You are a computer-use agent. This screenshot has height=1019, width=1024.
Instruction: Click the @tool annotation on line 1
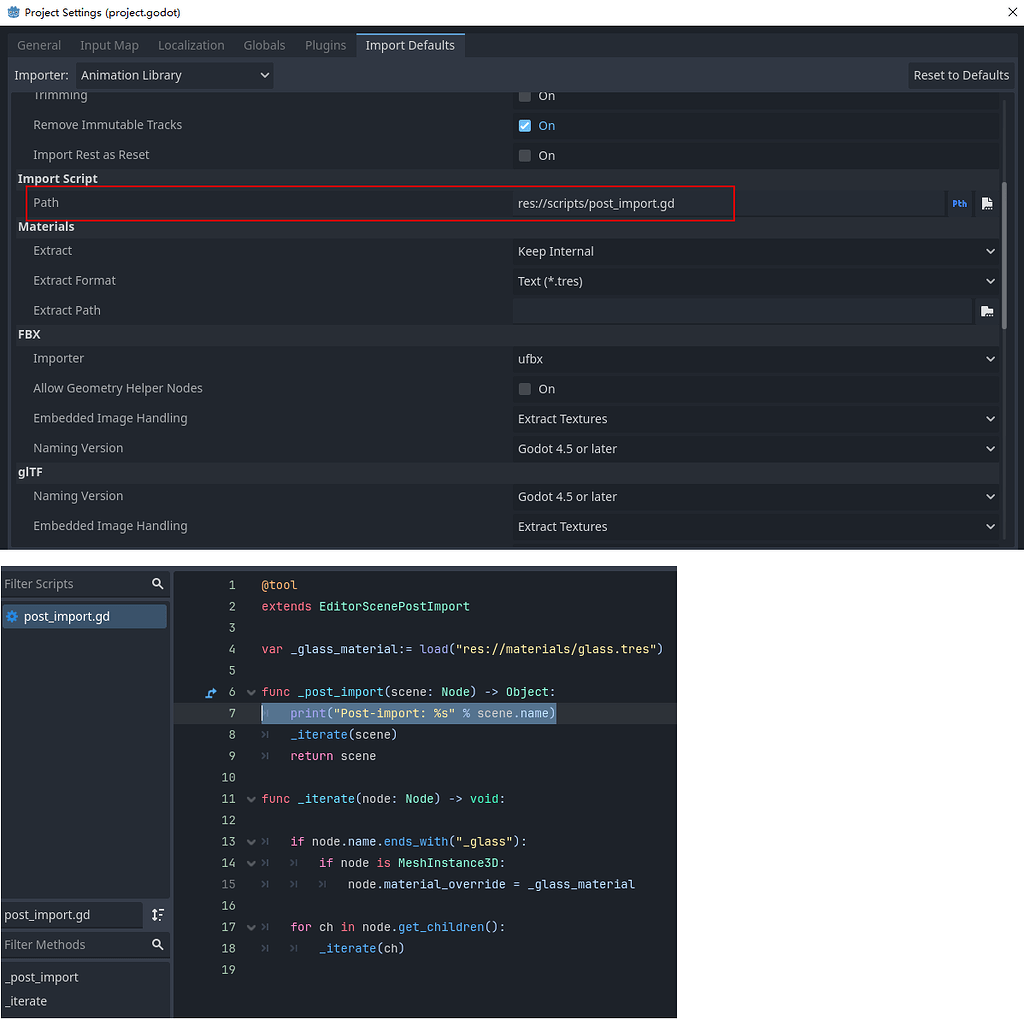pos(279,585)
